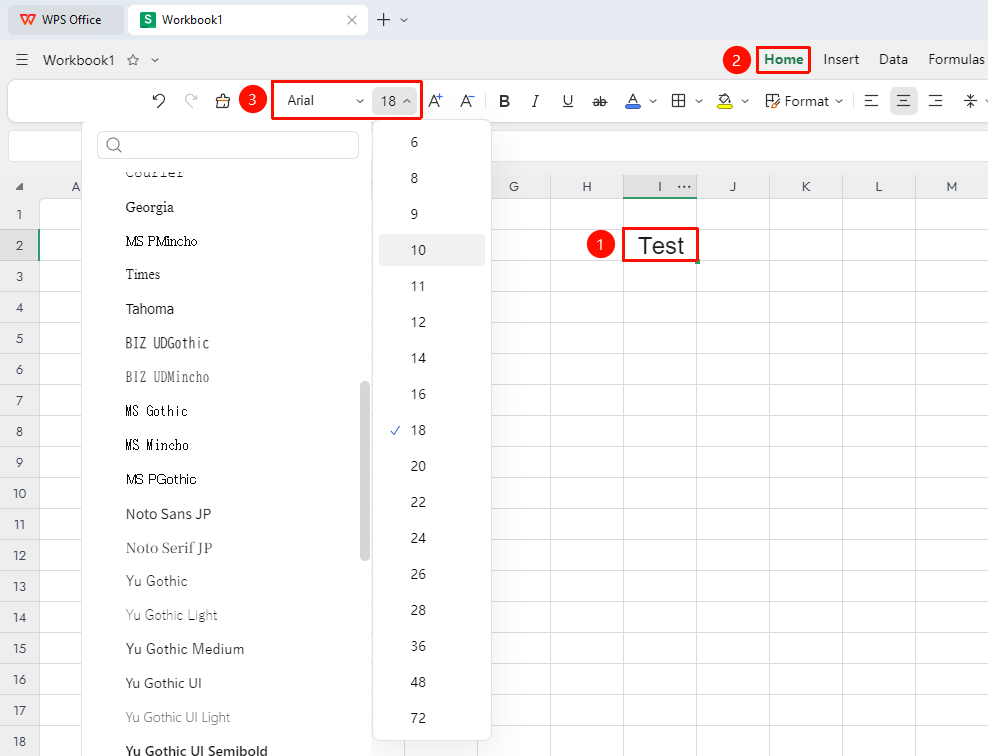Click the Undo arrow icon
Screen dimensions: 988x756
point(159,101)
